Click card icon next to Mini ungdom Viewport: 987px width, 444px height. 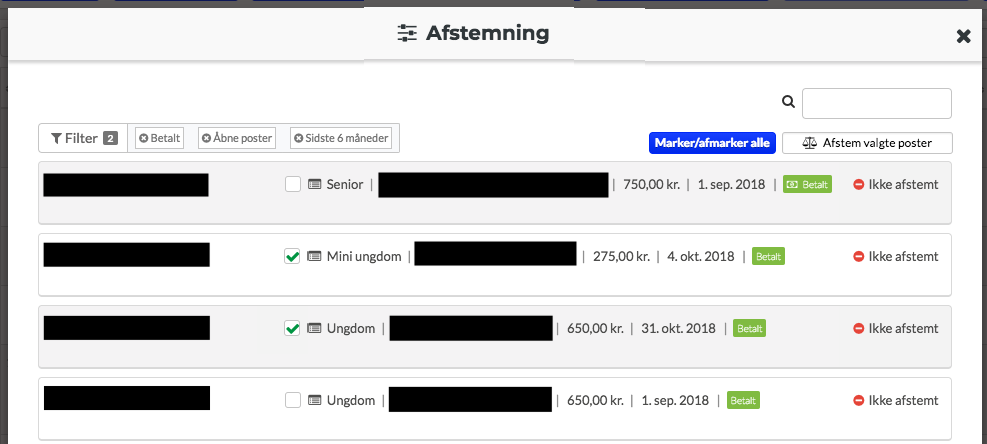point(314,256)
